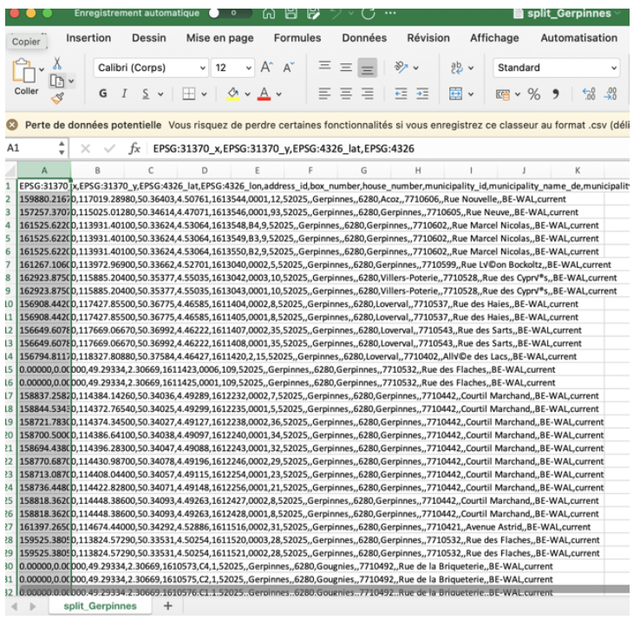
Task: Align text right icon
Action: pyautogui.click(x=367, y=94)
